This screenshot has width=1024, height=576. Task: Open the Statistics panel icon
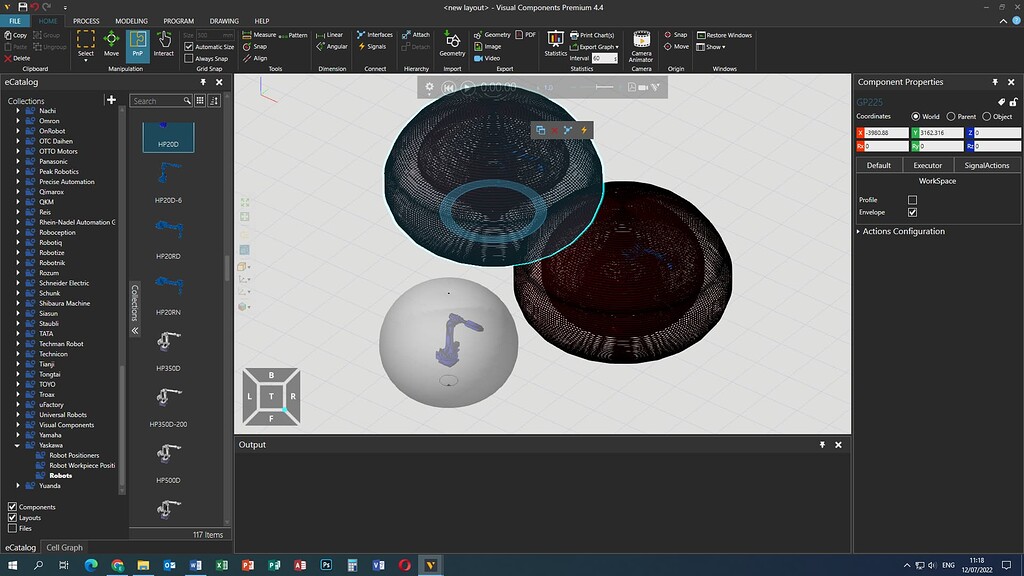click(556, 41)
